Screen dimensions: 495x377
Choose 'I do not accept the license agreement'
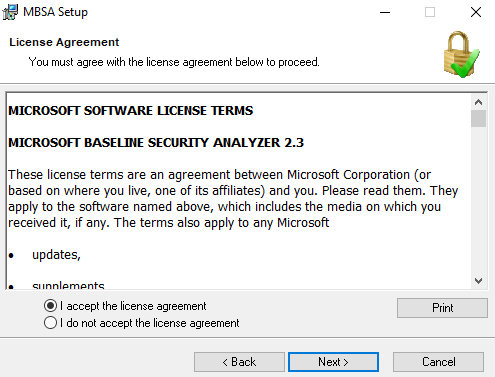pyautogui.click(x=141, y=323)
